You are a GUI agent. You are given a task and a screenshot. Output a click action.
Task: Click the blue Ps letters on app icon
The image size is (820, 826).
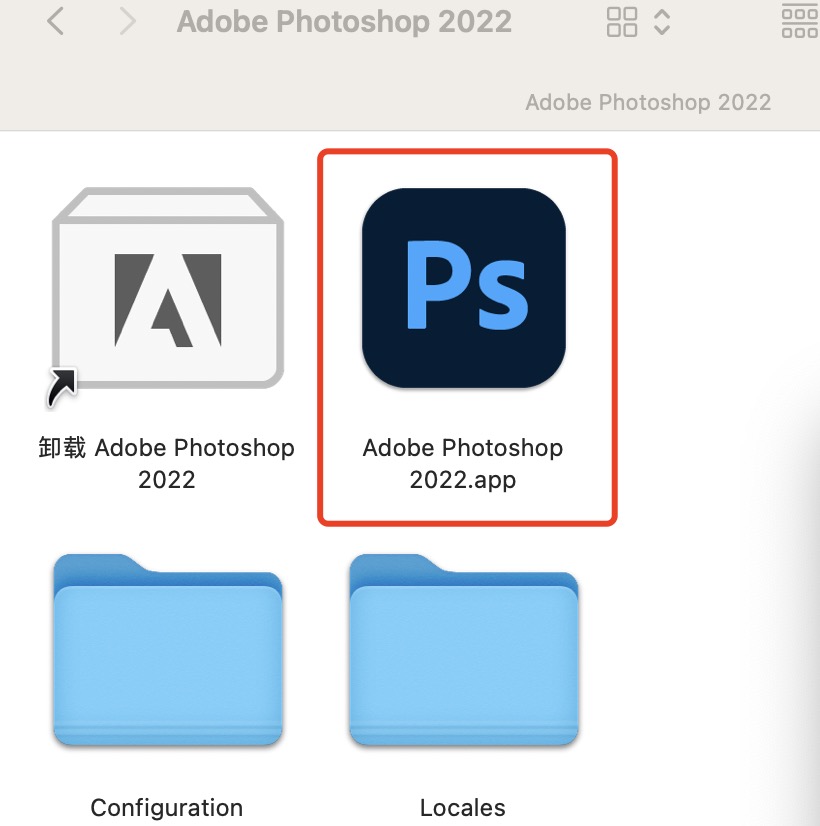click(465, 288)
